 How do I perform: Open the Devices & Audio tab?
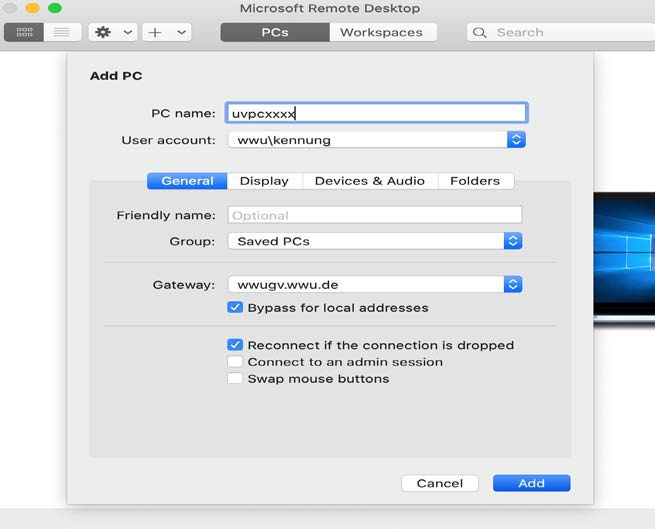[369, 181]
